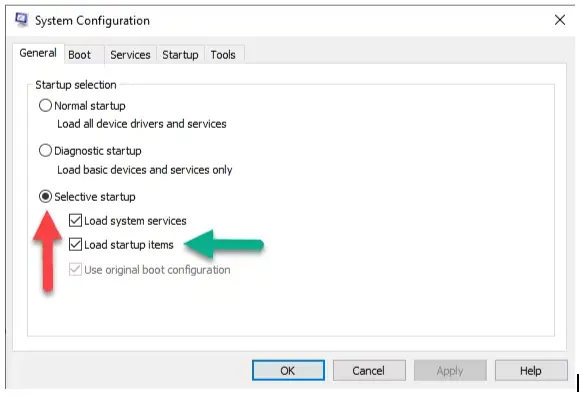
Task: Open Help for System Configuration
Action: [x=531, y=370]
